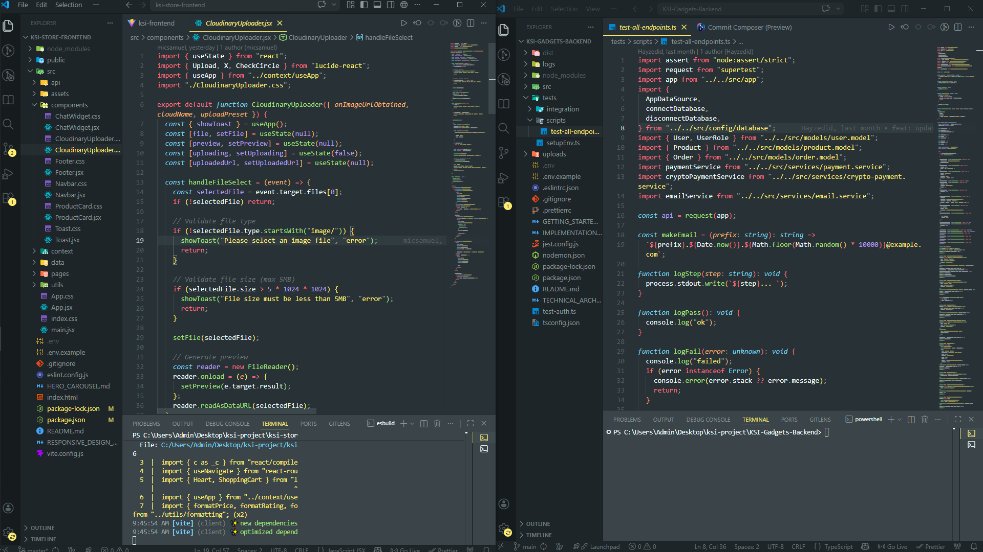Open Search view in the frontend window

pos(9,124)
